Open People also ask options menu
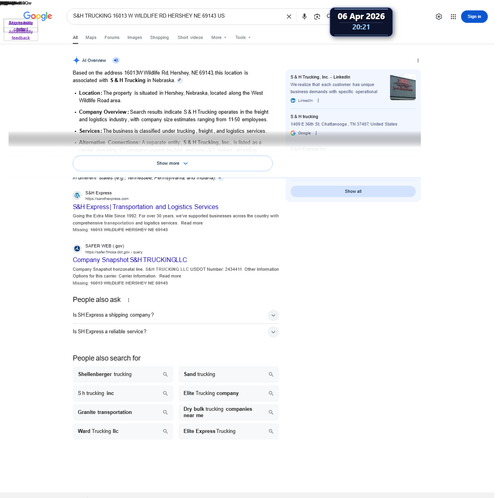The width and height of the screenshot is (500, 498). click(128, 300)
